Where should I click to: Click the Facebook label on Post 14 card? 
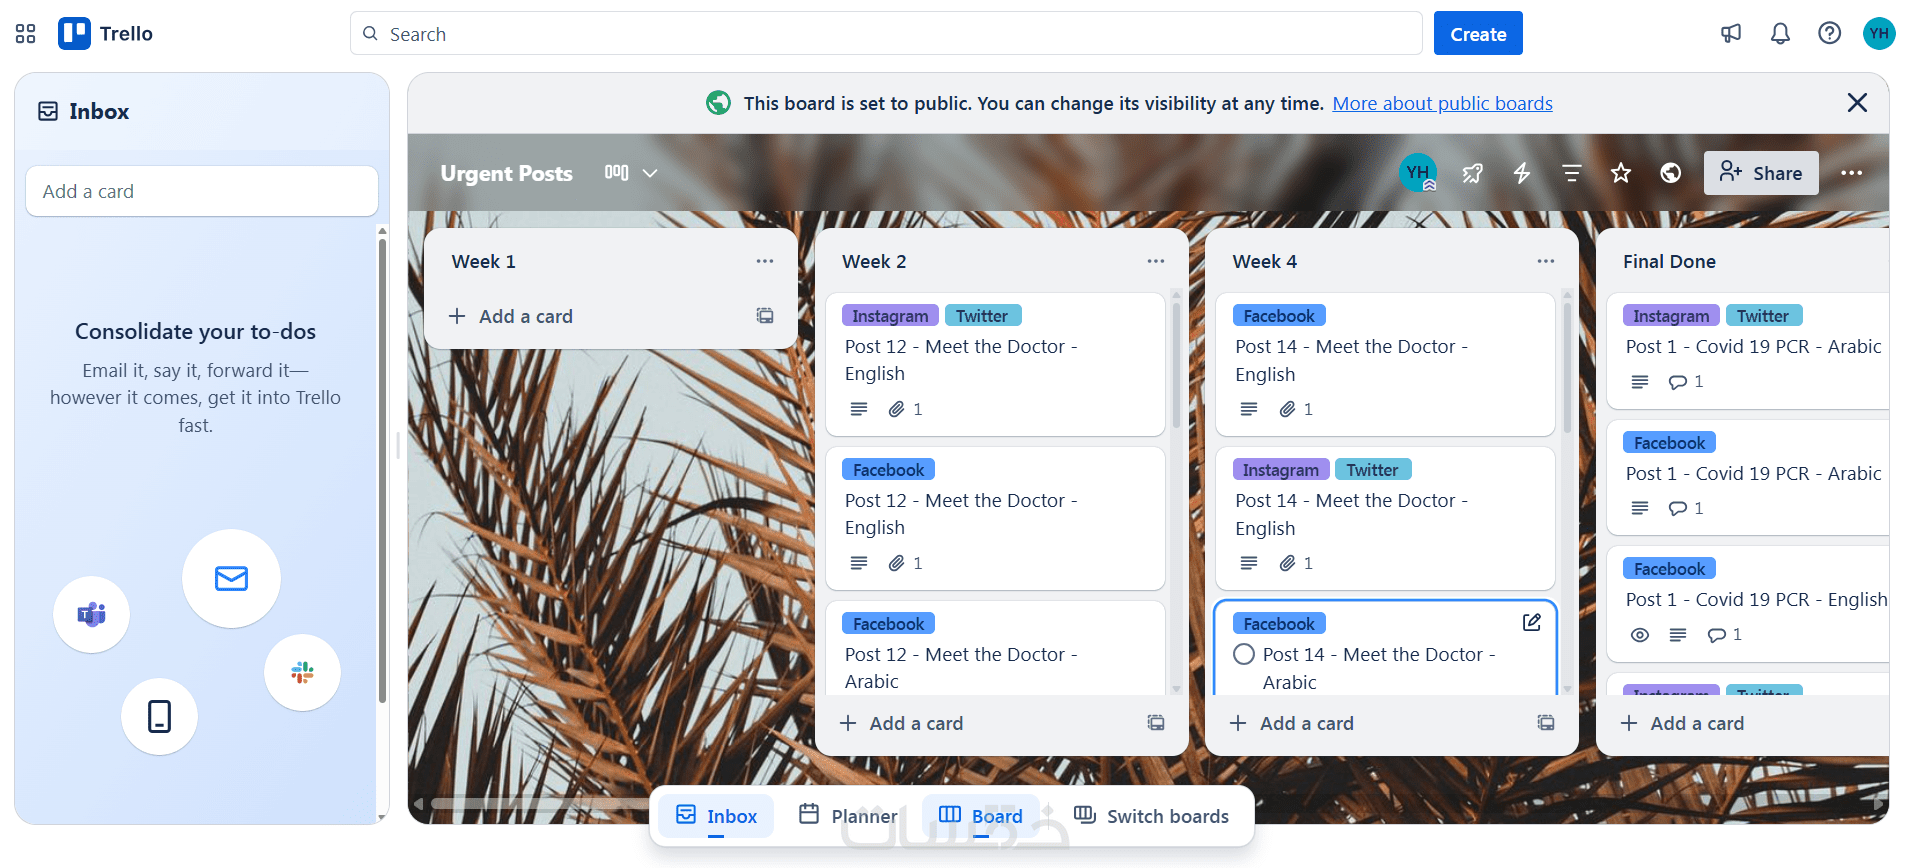click(x=1279, y=316)
